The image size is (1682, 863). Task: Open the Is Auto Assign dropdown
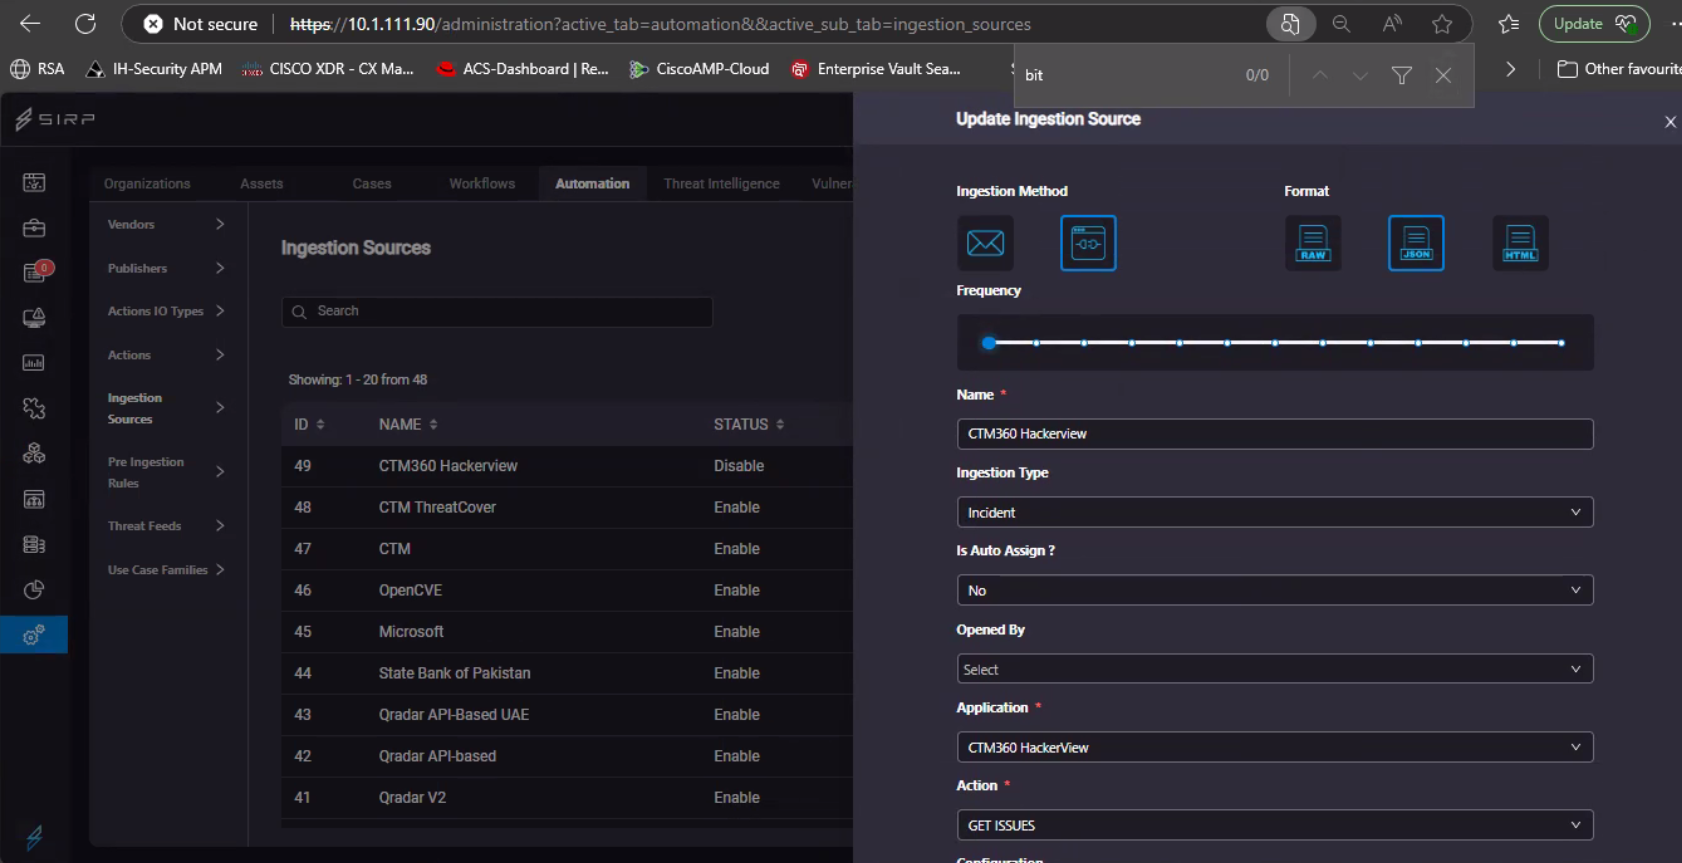[1274, 590]
